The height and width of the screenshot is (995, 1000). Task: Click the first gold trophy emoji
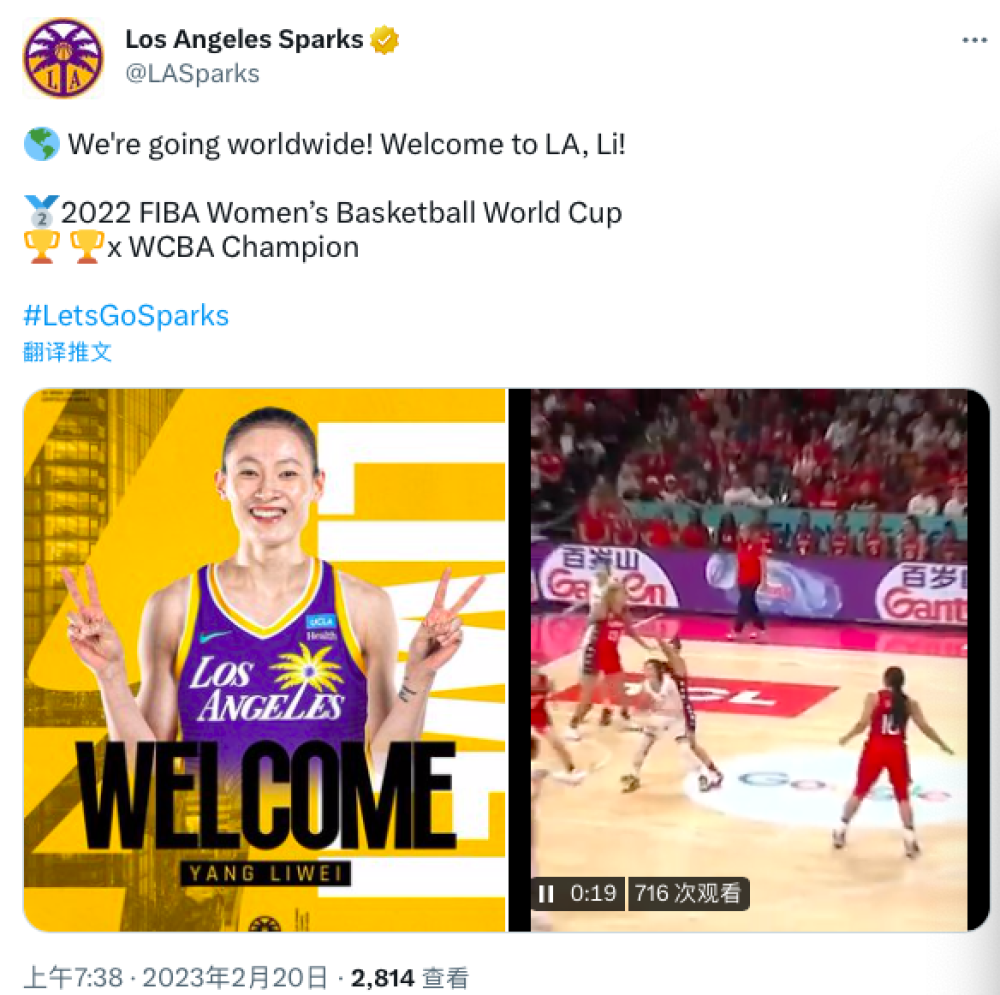click(x=41, y=247)
